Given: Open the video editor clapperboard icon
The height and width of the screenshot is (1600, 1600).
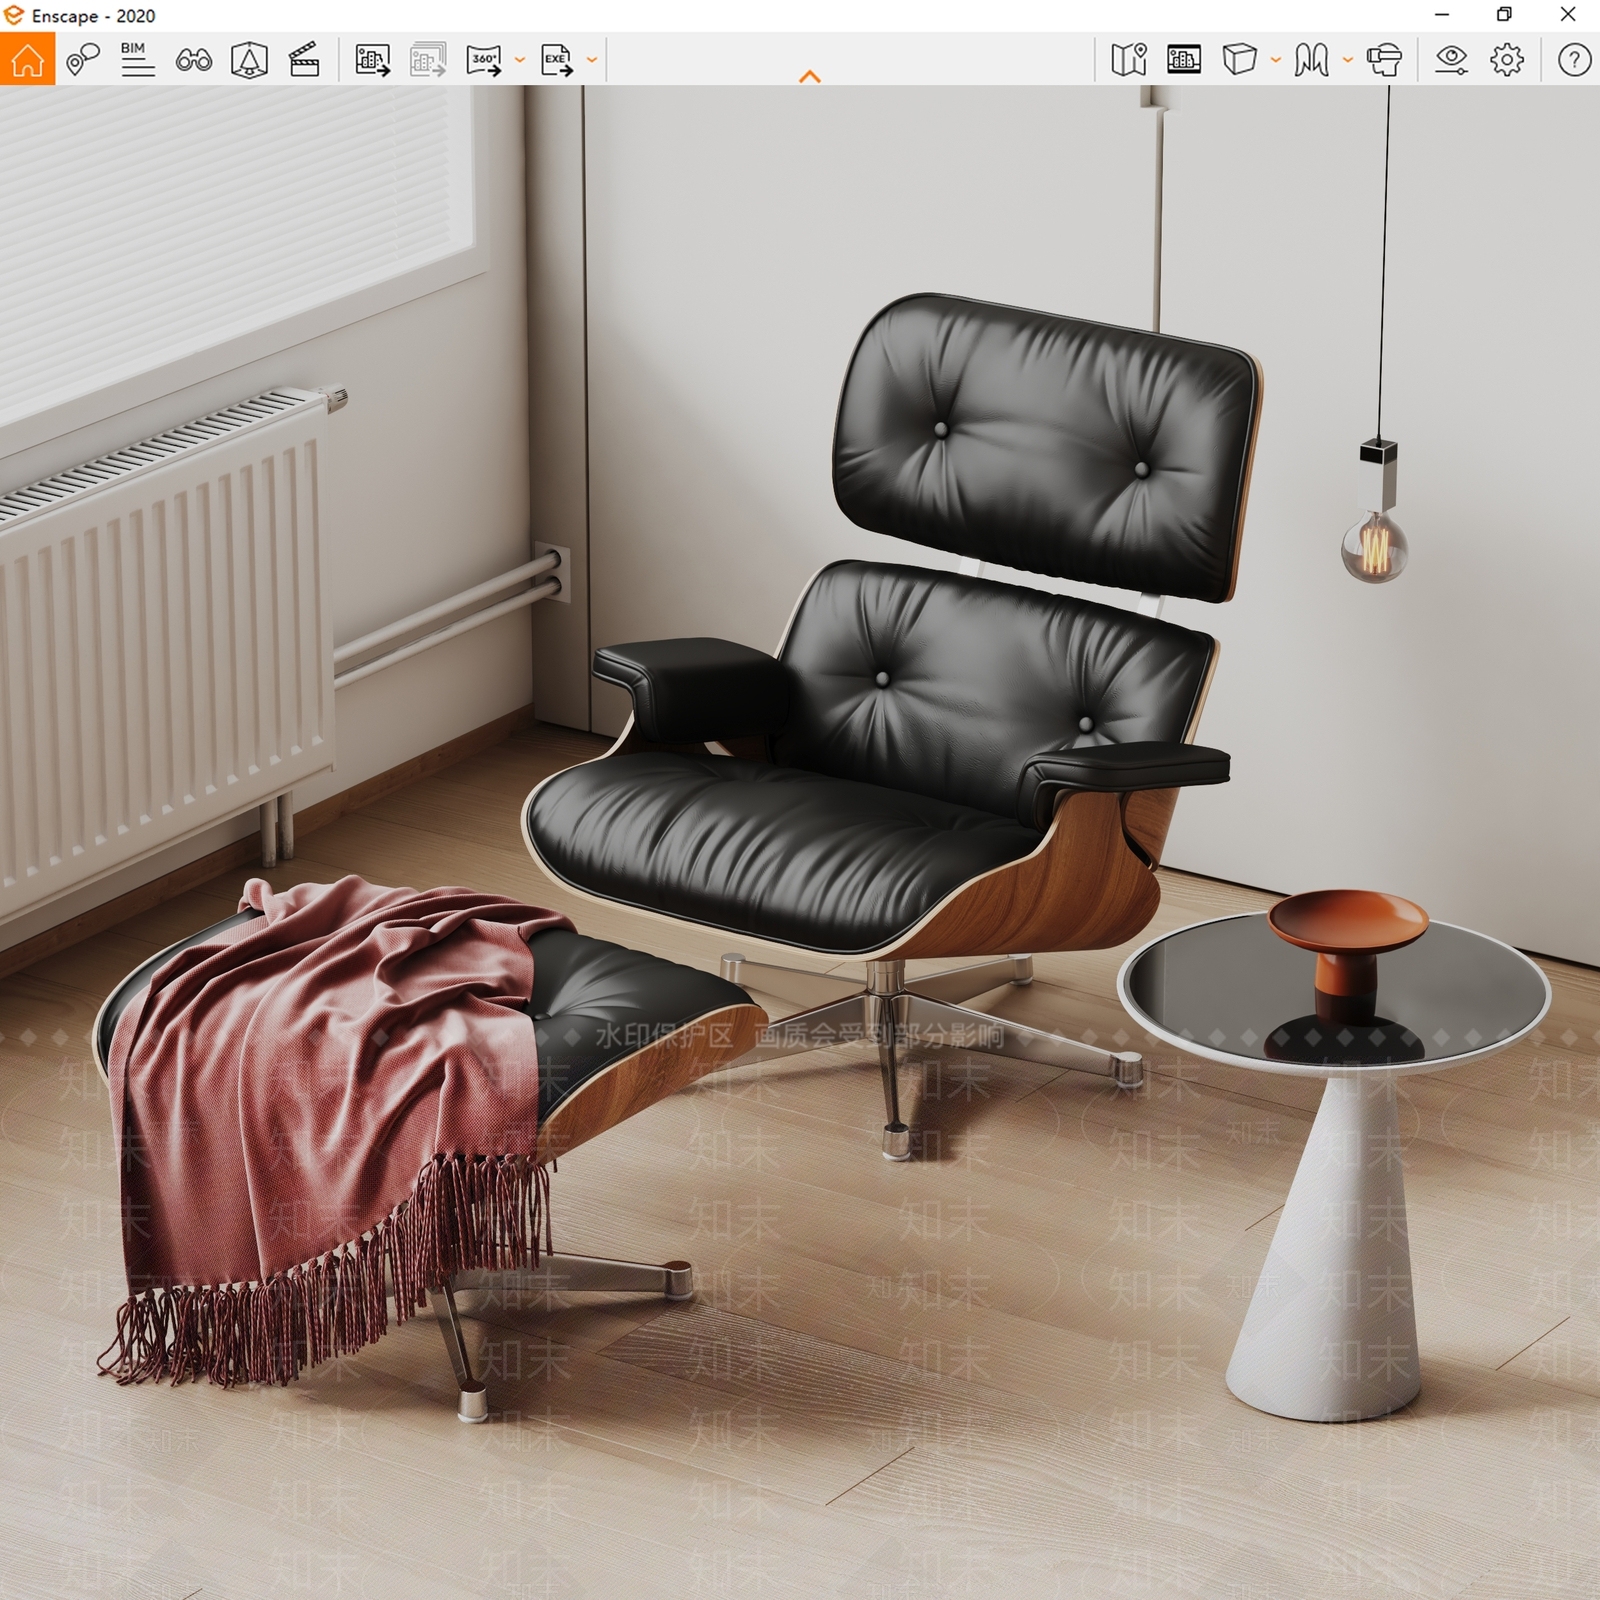Looking at the screenshot, I should coord(304,60).
